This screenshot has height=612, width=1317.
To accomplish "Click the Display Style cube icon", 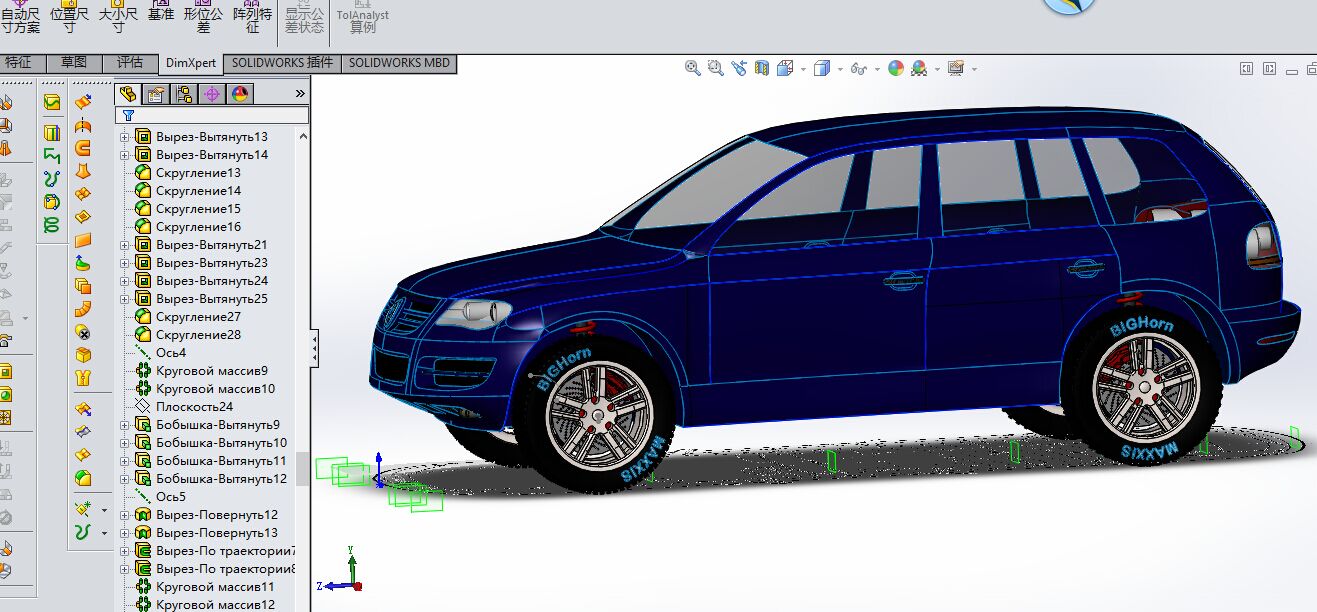I will (822, 68).
